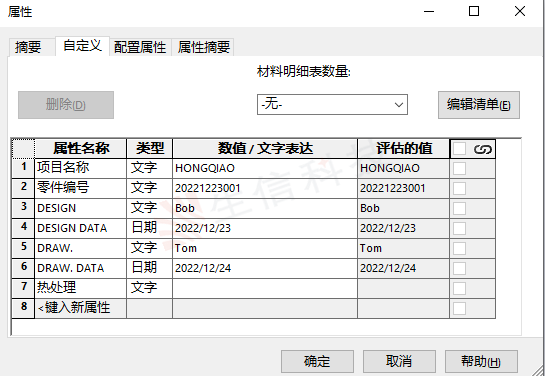Select property name 零件编号
The height and width of the screenshot is (376, 545).
(80, 188)
